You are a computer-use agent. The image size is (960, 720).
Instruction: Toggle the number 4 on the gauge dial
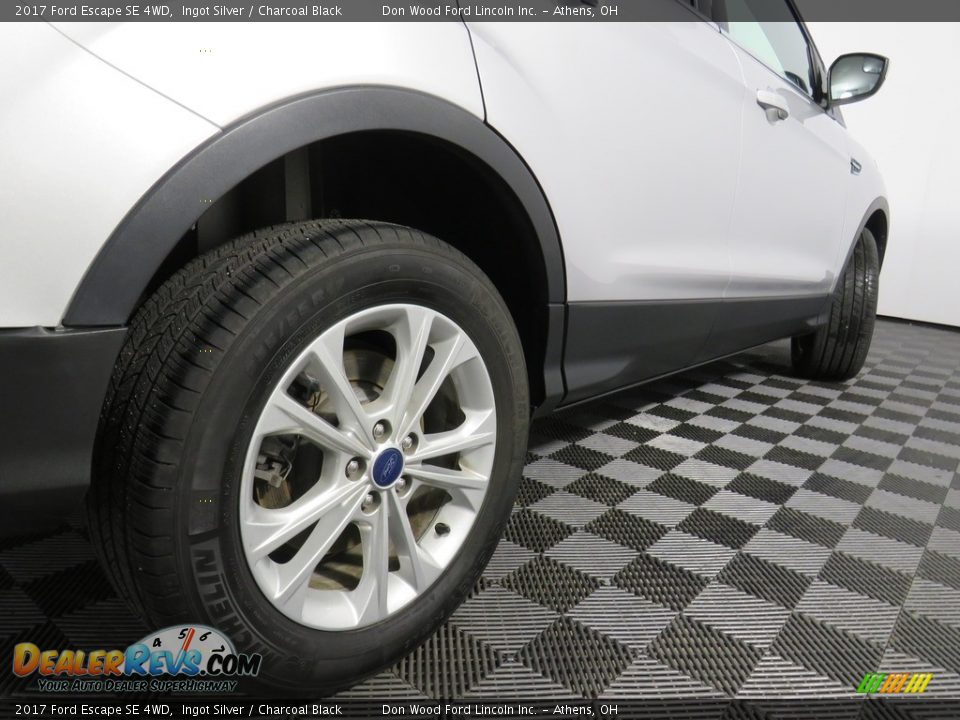[x=157, y=641]
